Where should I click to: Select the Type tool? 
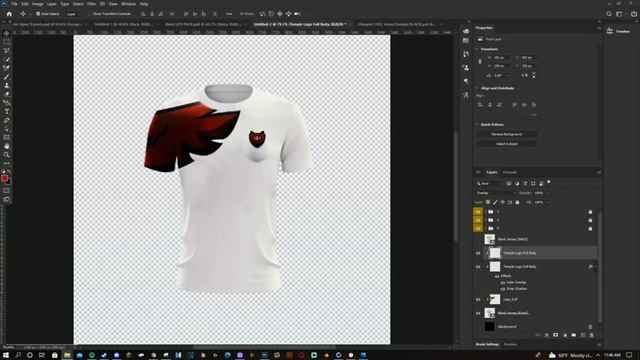coord(7,111)
